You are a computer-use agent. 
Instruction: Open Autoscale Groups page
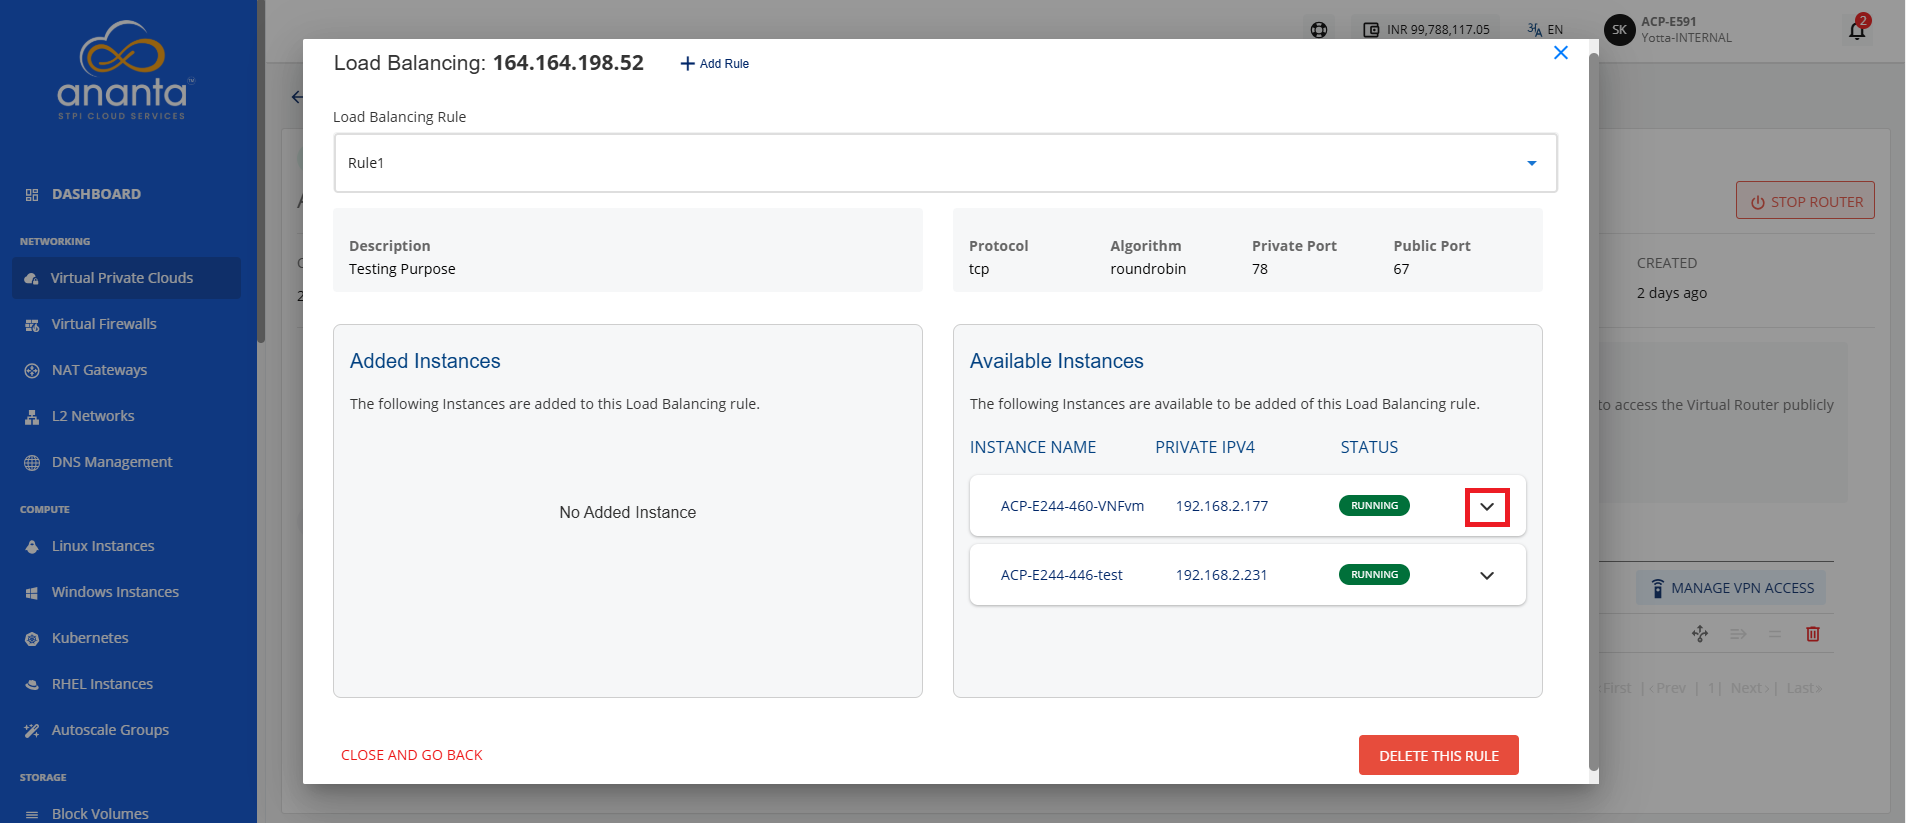coord(110,730)
